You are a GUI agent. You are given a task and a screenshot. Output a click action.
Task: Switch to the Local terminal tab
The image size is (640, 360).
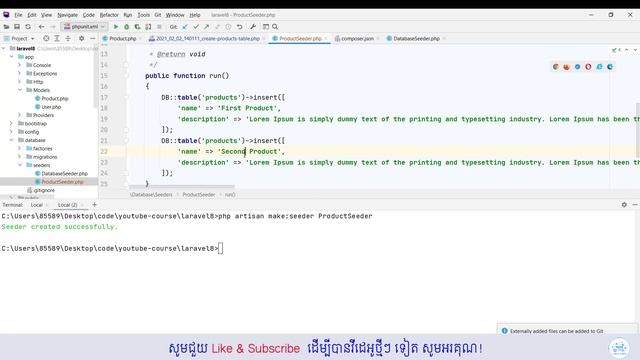(37, 205)
